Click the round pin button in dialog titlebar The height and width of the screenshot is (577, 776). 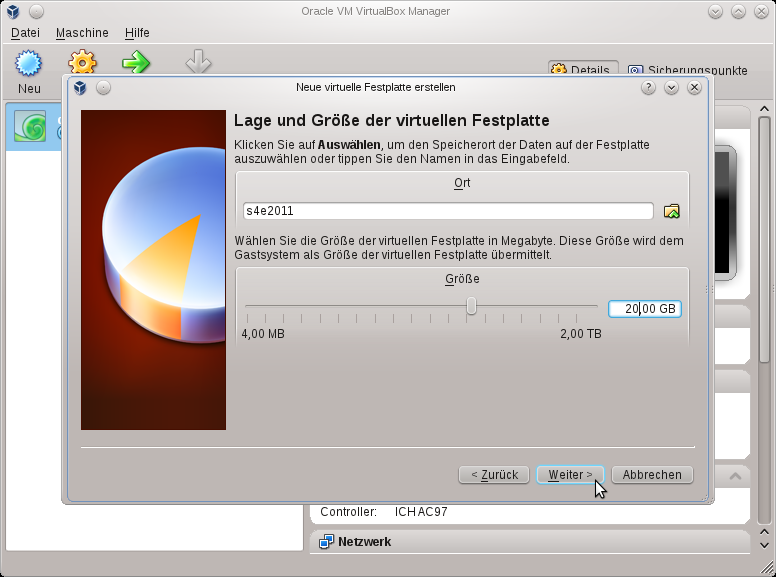[103, 88]
